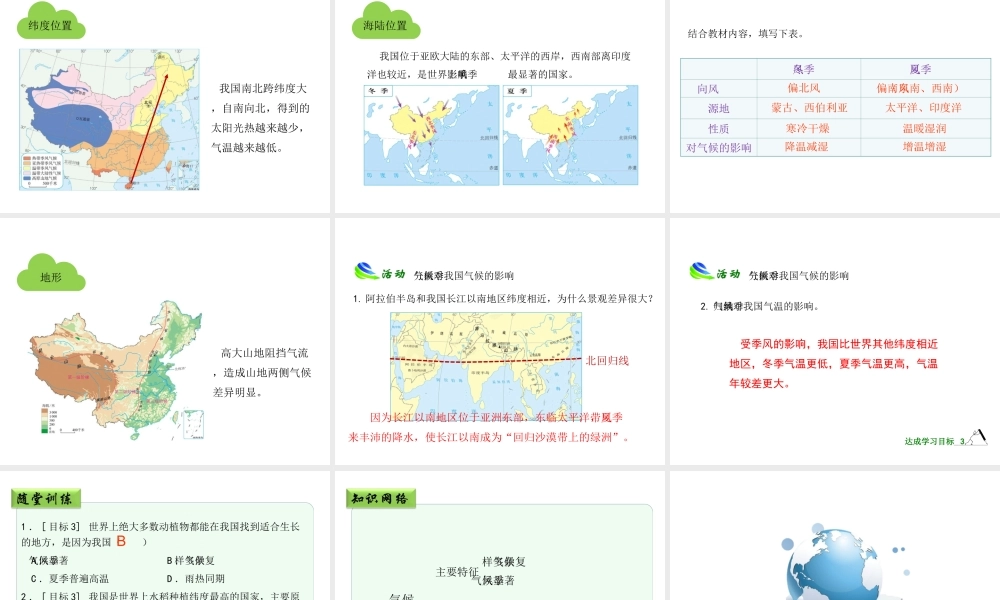Click the red text starting 受季风的影响

pos(834,364)
